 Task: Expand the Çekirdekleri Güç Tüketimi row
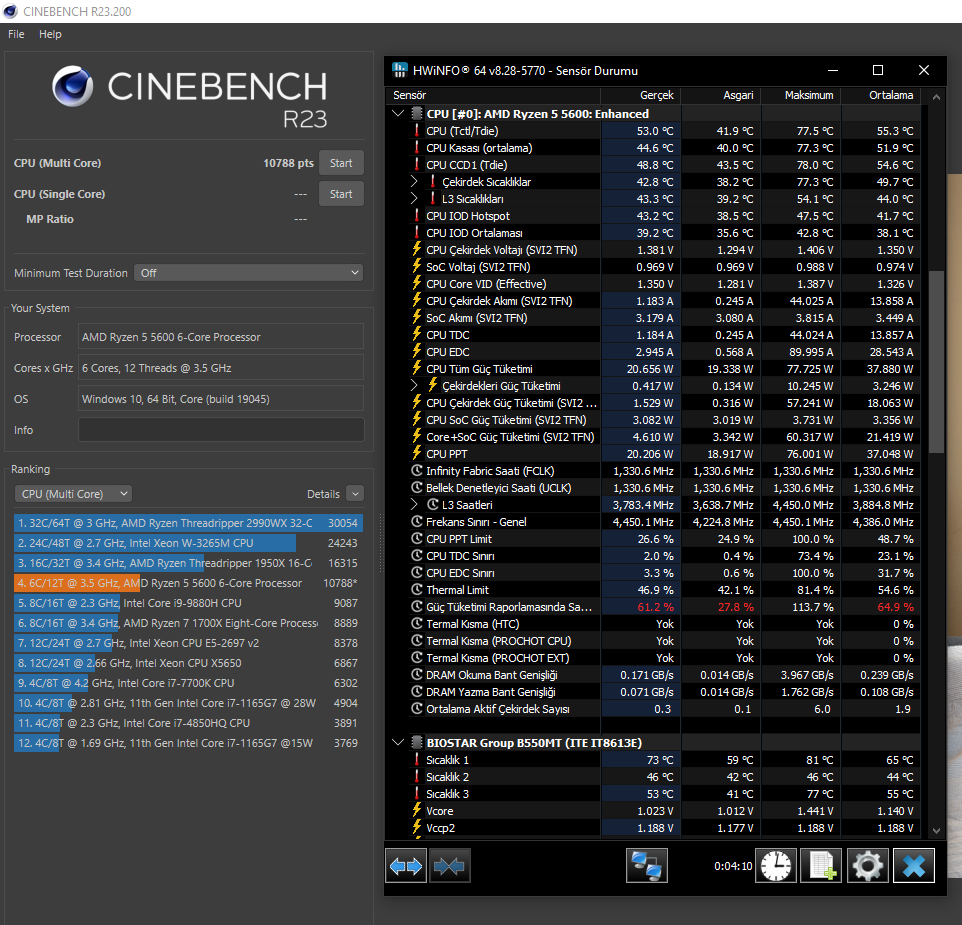click(x=414, y=385)
